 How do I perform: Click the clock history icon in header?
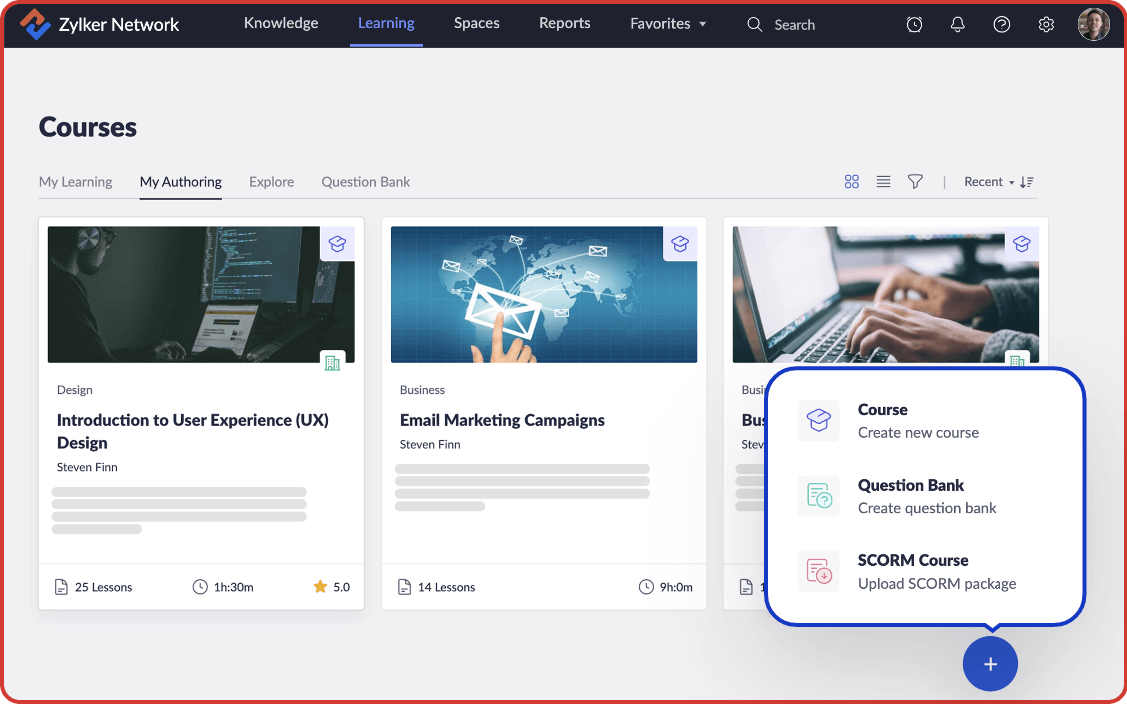tap(914, 25)
